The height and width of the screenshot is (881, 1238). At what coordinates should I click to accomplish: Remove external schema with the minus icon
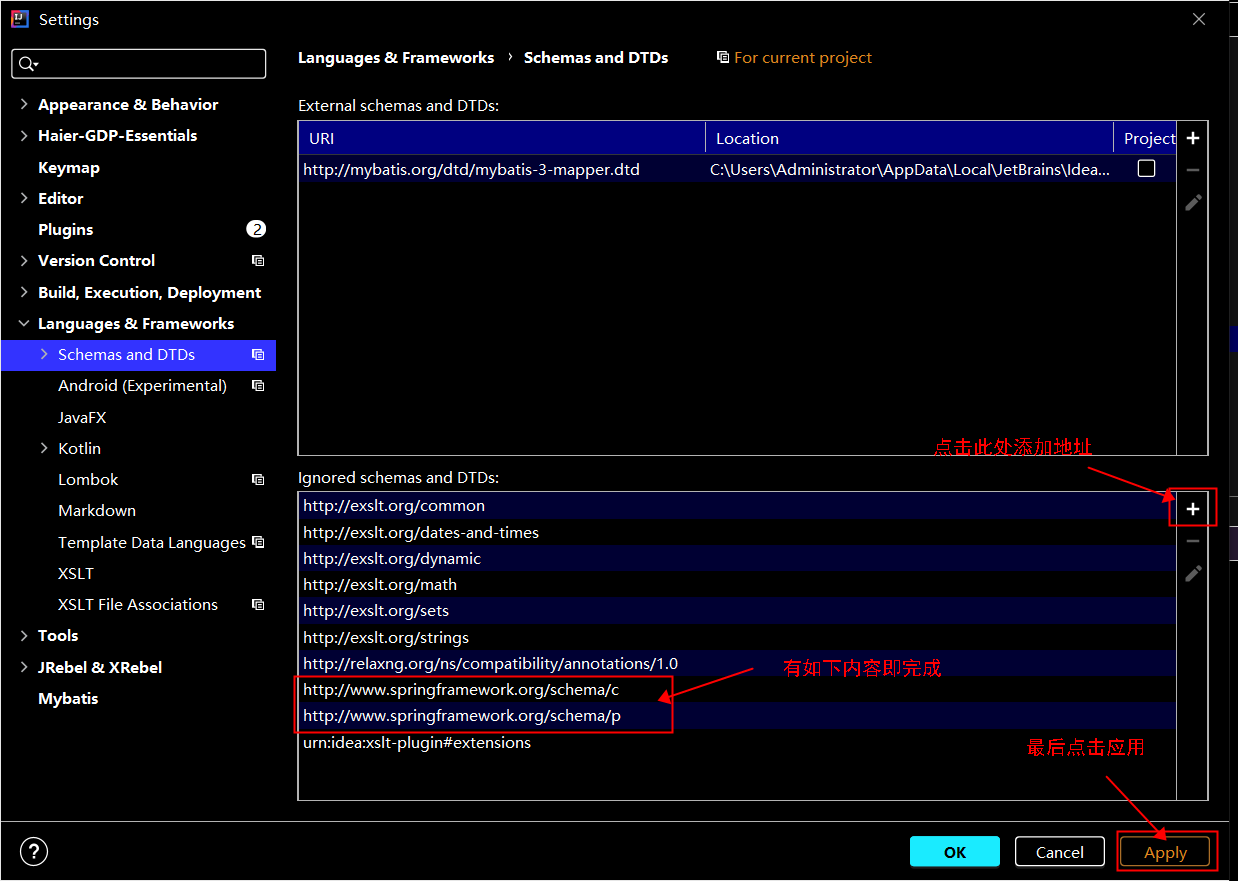1192,170
